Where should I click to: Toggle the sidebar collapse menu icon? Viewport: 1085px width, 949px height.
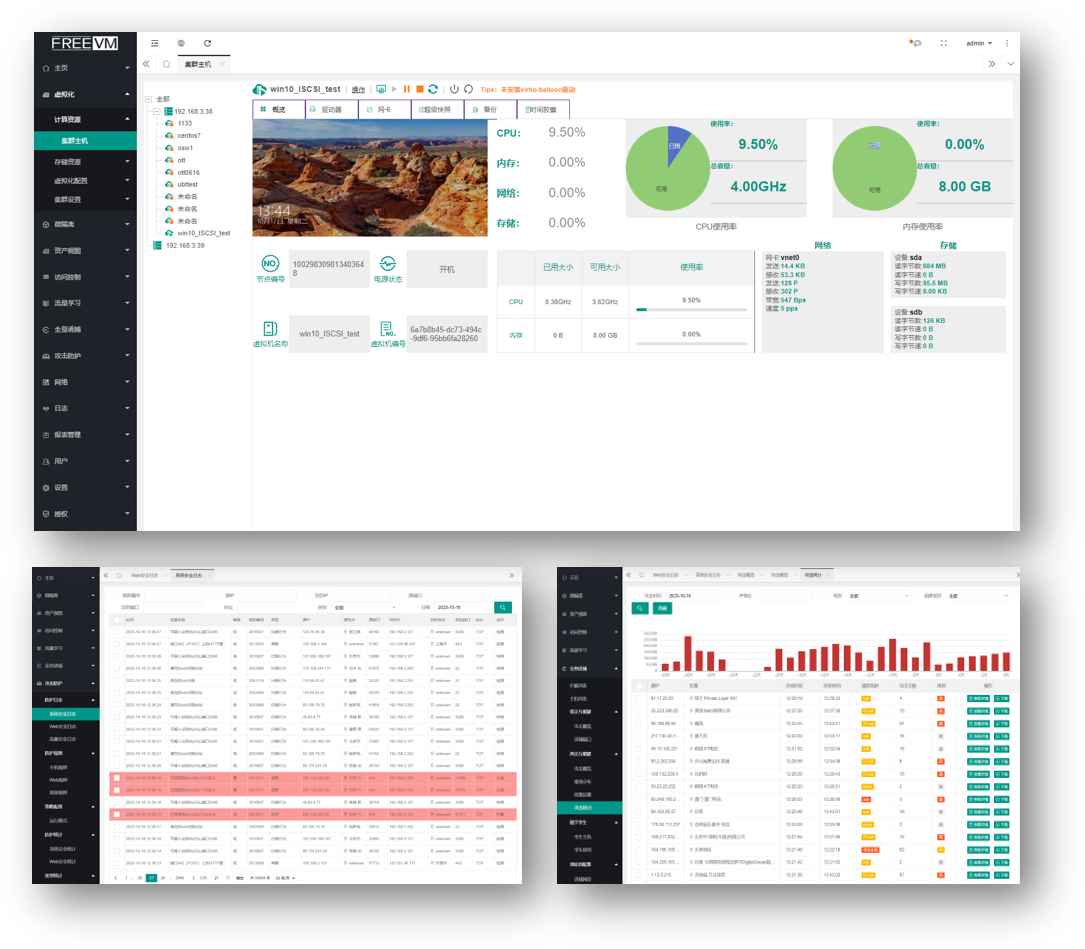pyautogui.click(x=154, y=43)
